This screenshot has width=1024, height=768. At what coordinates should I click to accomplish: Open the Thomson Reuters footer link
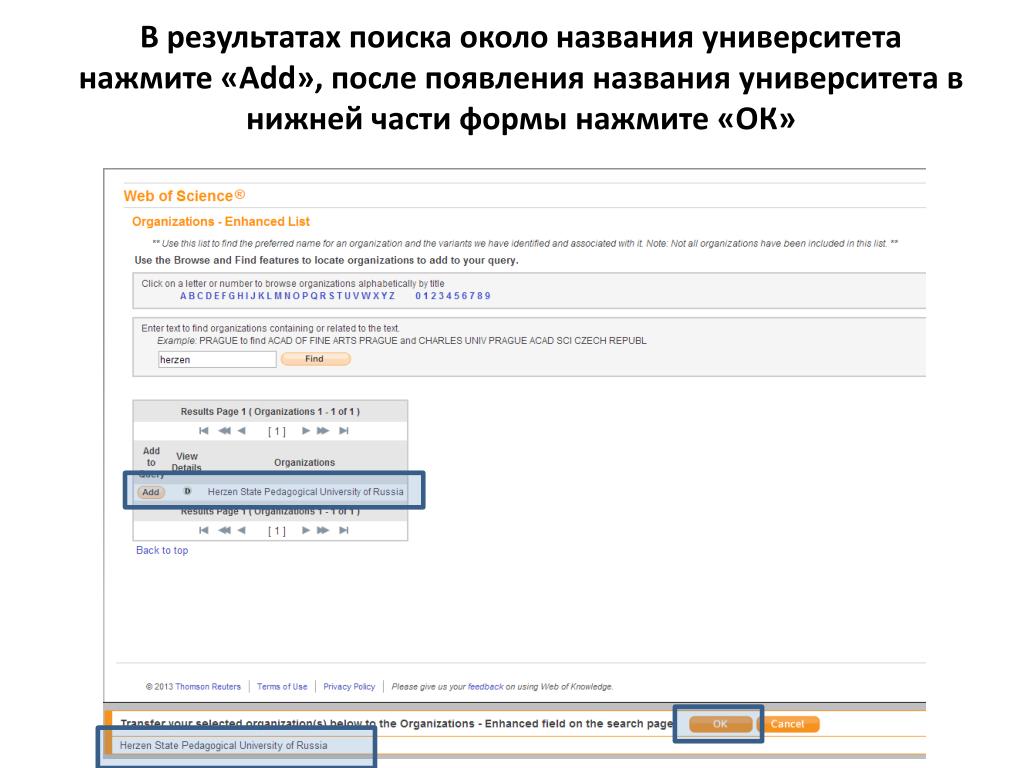[208, 686]
